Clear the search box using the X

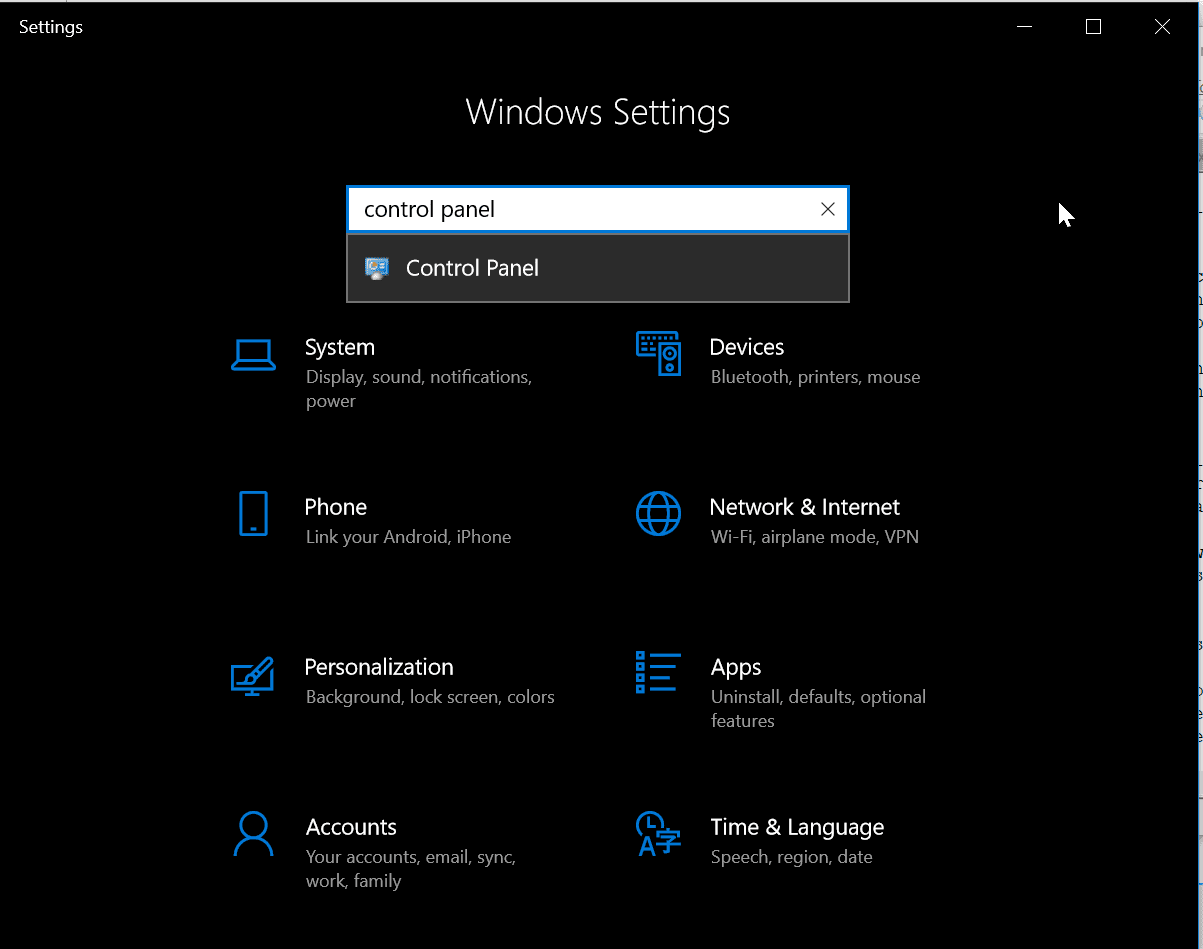tap(827, 209)
